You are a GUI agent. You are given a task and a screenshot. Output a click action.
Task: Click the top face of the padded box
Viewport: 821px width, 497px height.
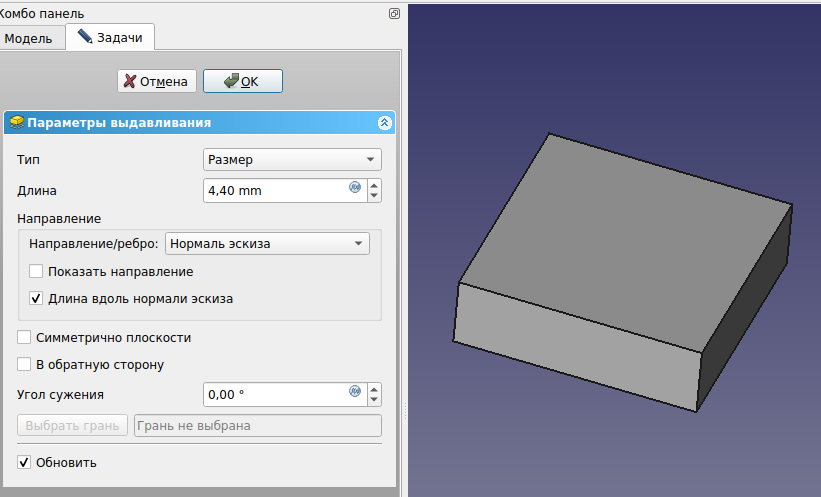626,242
